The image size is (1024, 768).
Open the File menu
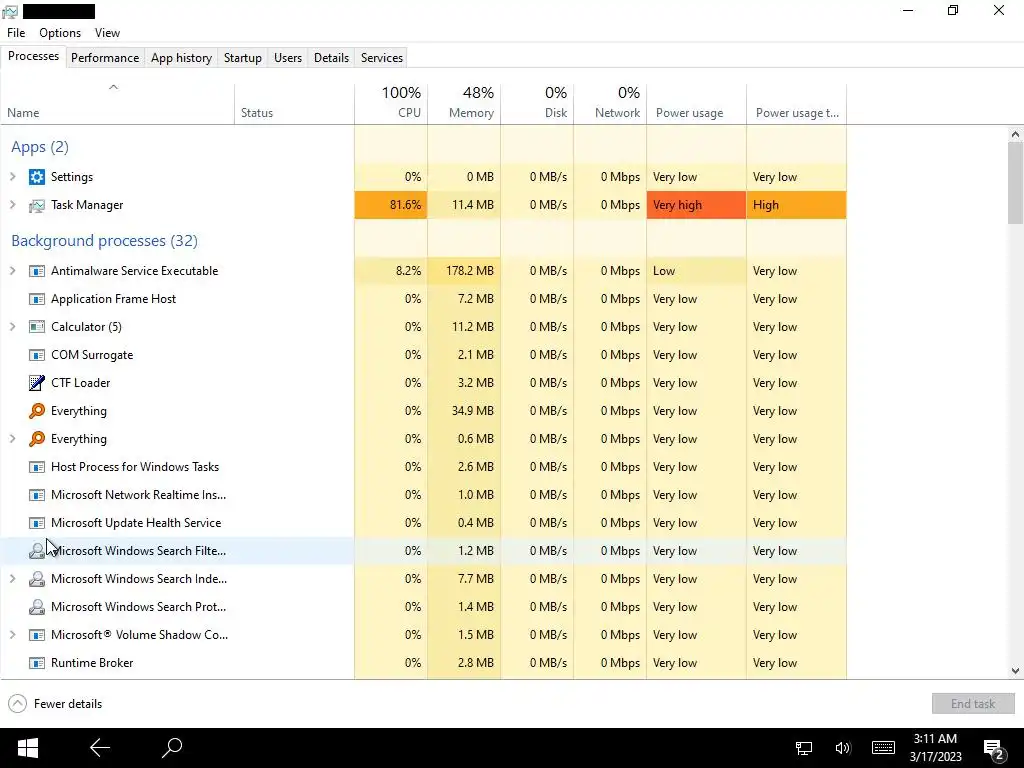coord(16,33)
